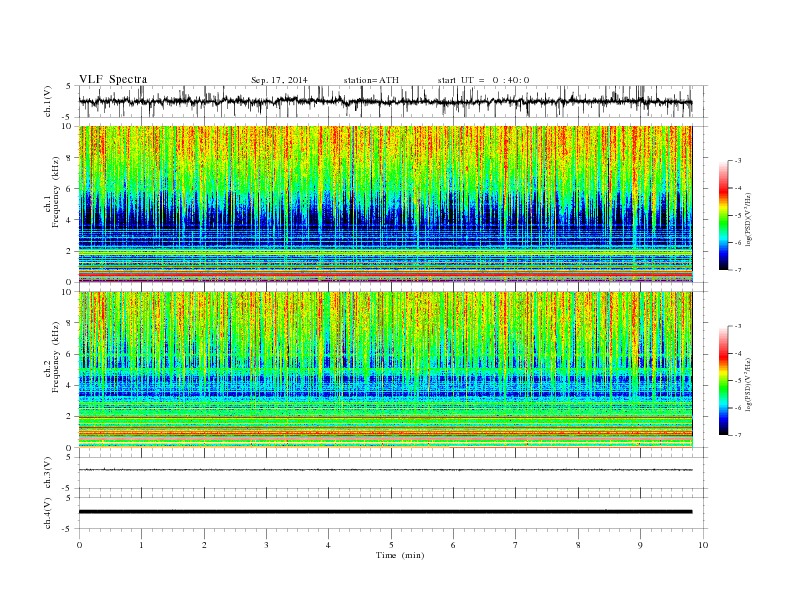Click the ch.1(V) waveform axis label
The width and height of the screenshot is (792, 612).
48,102
